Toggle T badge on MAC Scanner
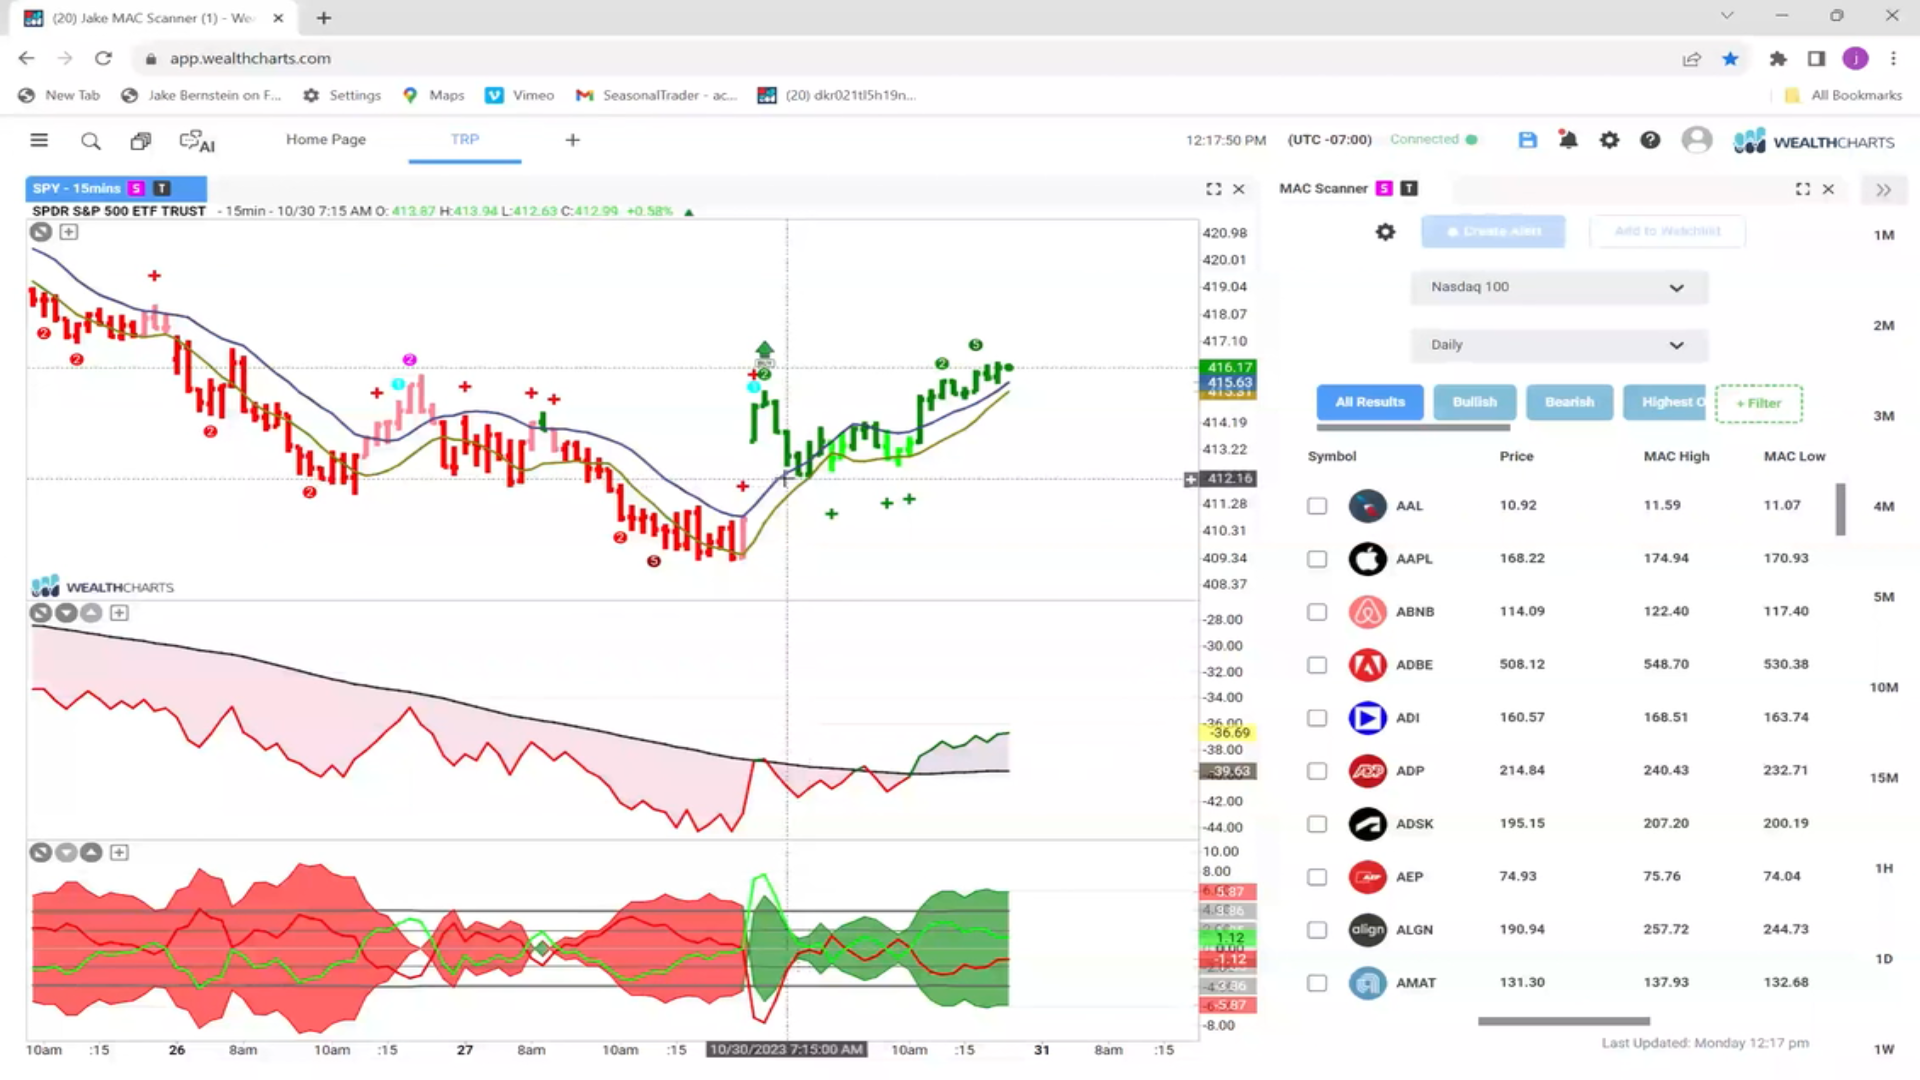 click(1409, 188)
